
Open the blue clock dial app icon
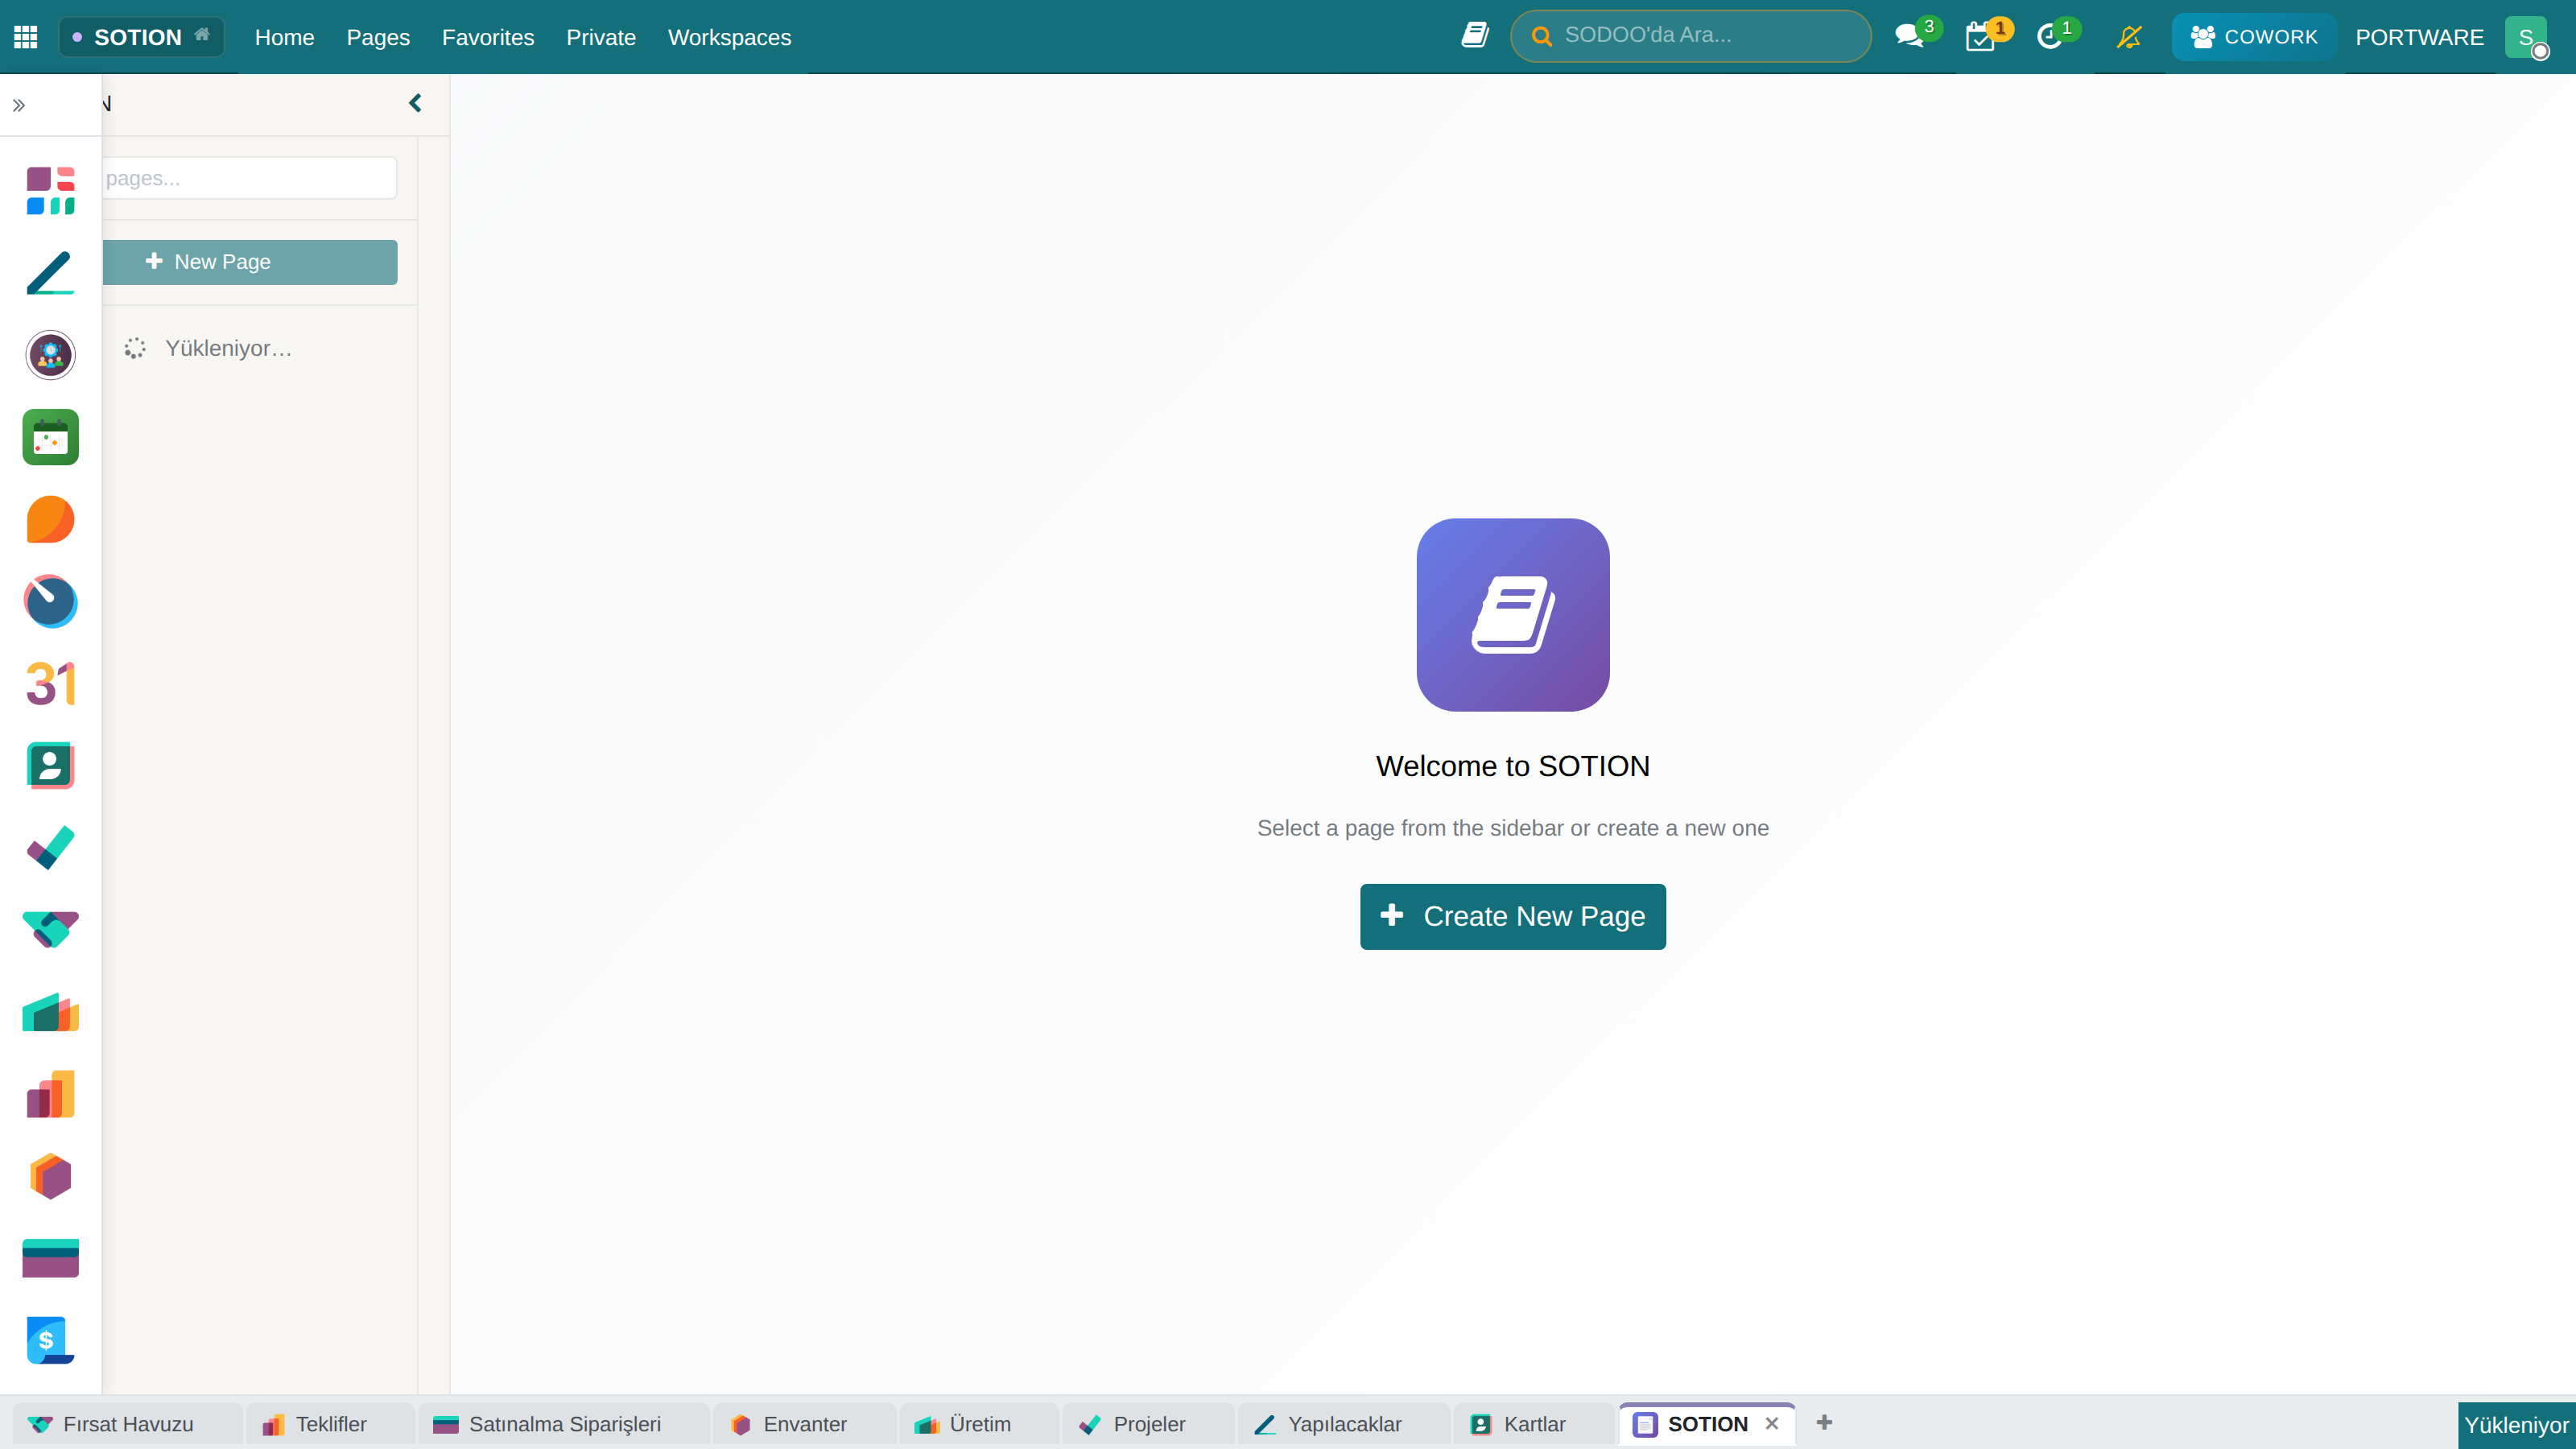click(x=51, y=601)
